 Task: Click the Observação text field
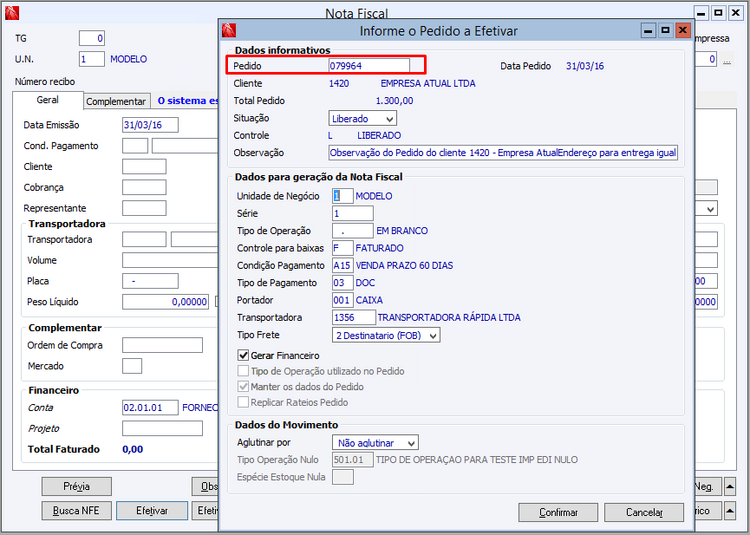(x=503, y=153)
